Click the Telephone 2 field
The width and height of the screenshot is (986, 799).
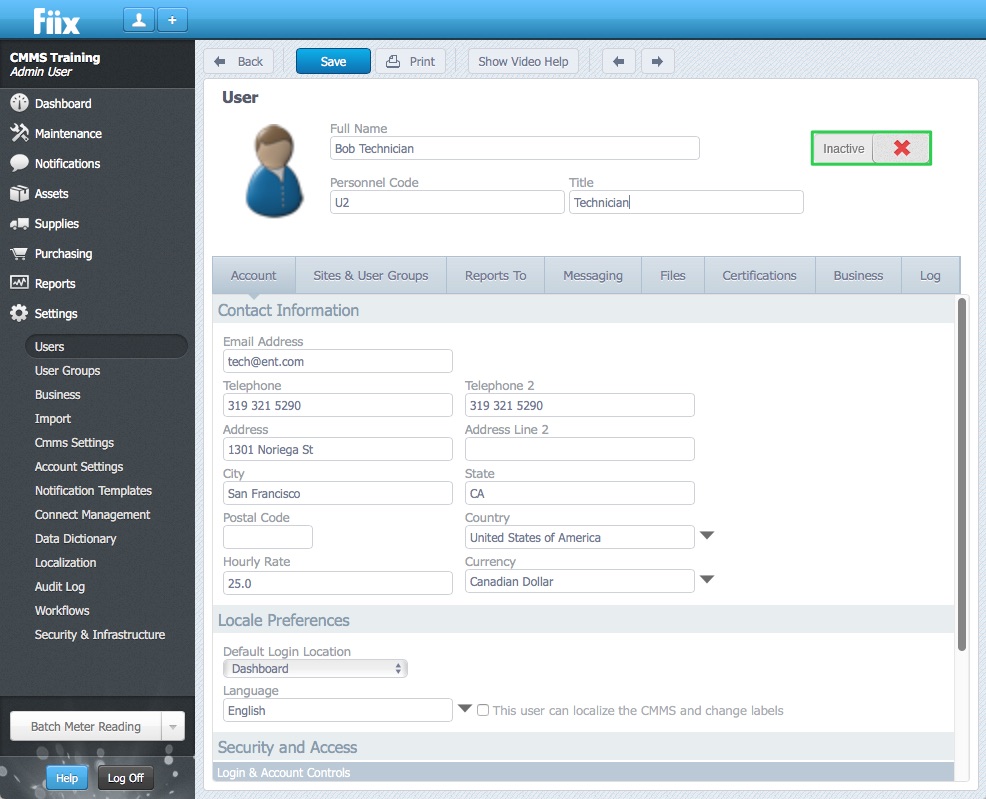point(580,405)
